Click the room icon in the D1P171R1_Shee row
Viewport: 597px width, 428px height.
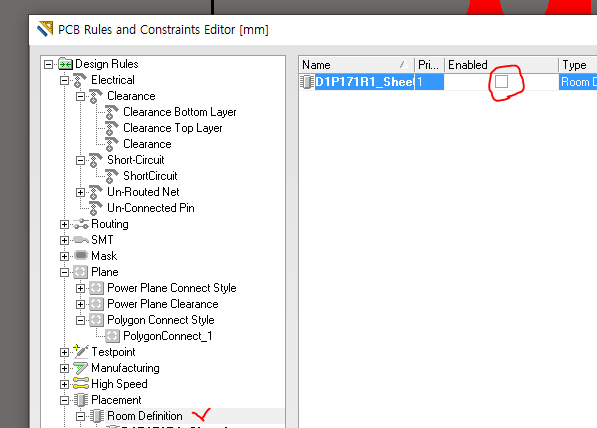[307, 82]
